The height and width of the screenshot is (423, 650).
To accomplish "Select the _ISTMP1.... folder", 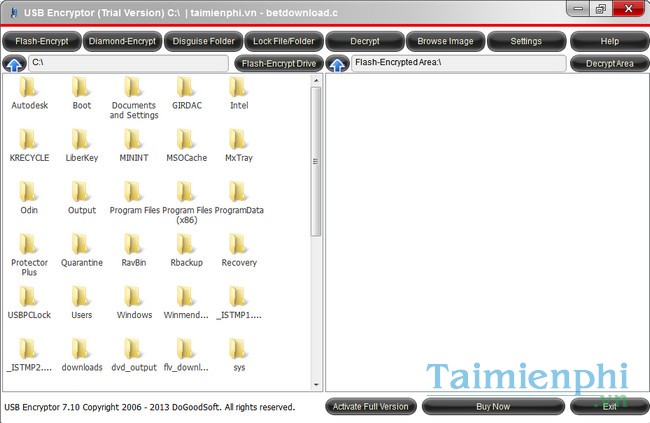I will [x=239, y=303].
